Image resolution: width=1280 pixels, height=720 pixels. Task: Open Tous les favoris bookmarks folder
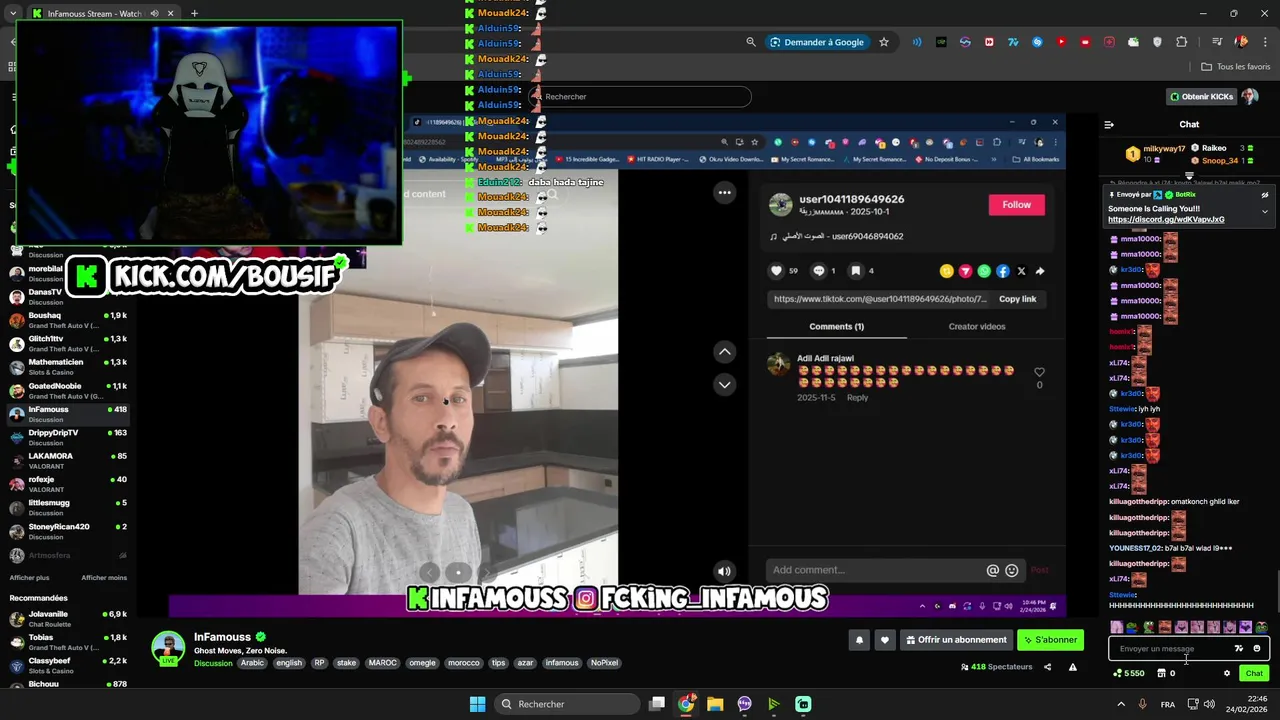[x=1236, y=67]
